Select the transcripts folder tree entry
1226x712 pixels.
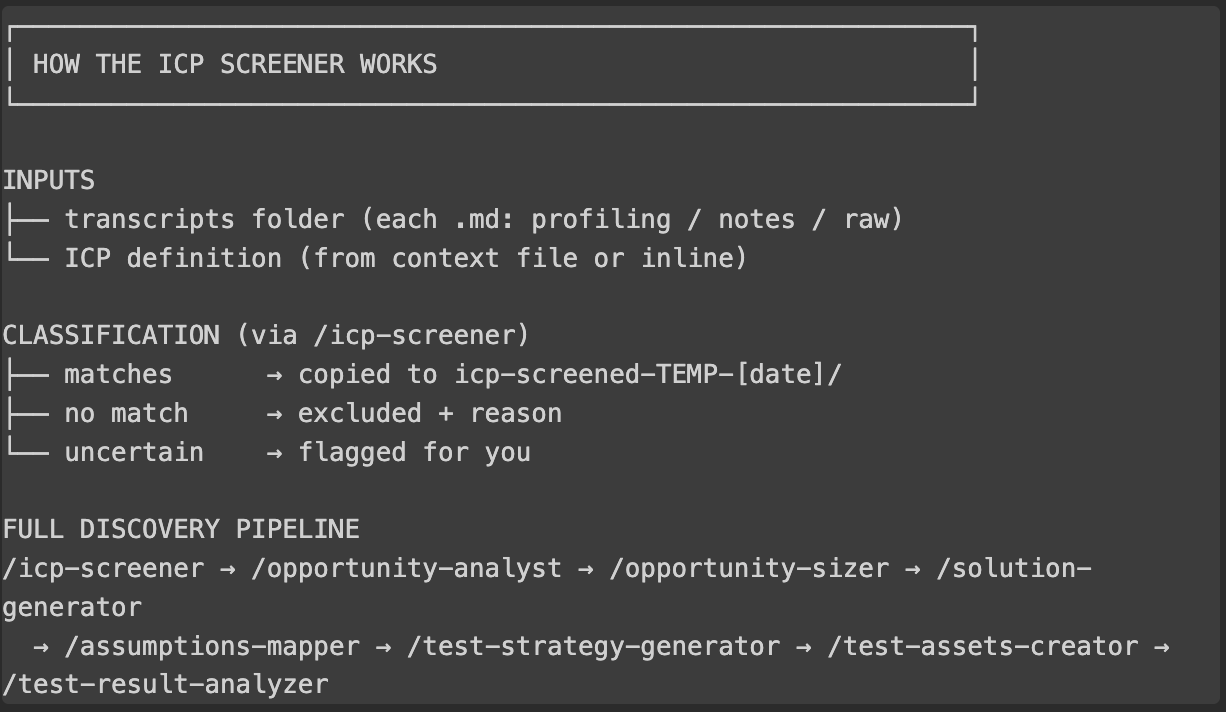pos(484,219)
